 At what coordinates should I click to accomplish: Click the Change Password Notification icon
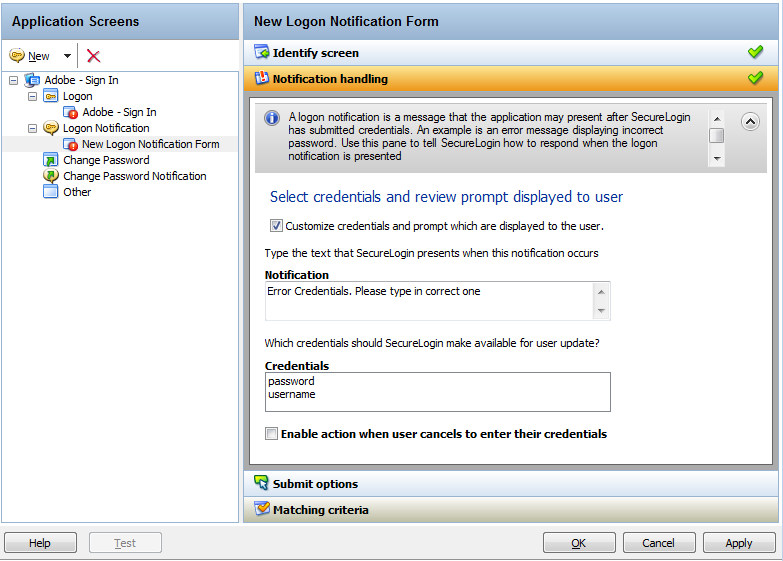(51, 176)
